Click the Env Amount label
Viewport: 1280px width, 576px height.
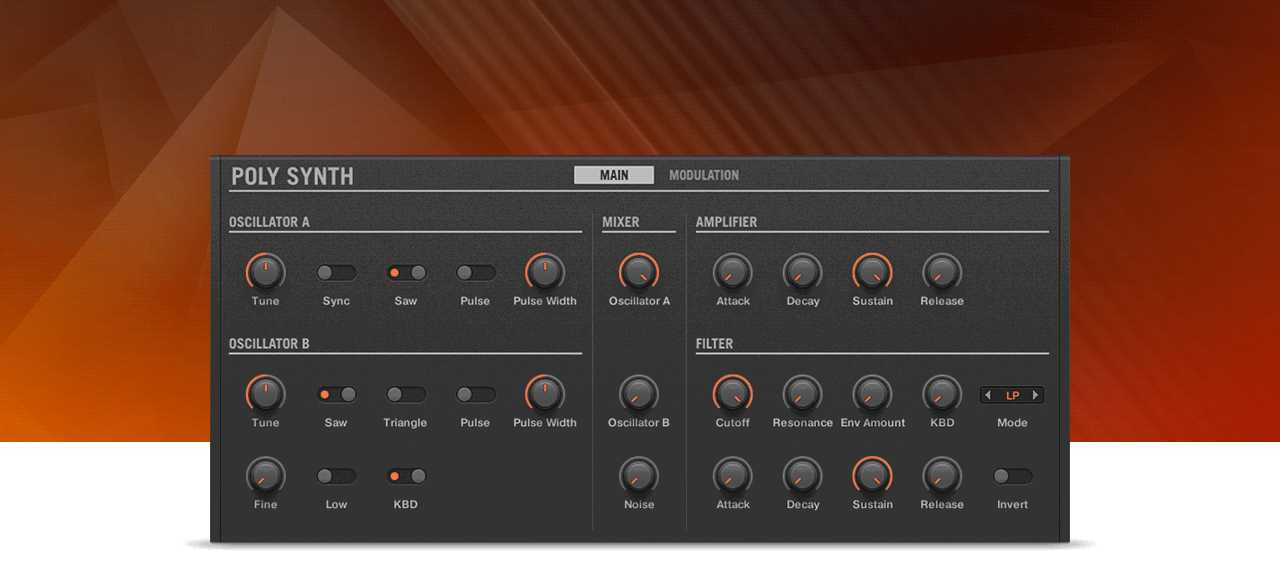[x=873, y=423]
